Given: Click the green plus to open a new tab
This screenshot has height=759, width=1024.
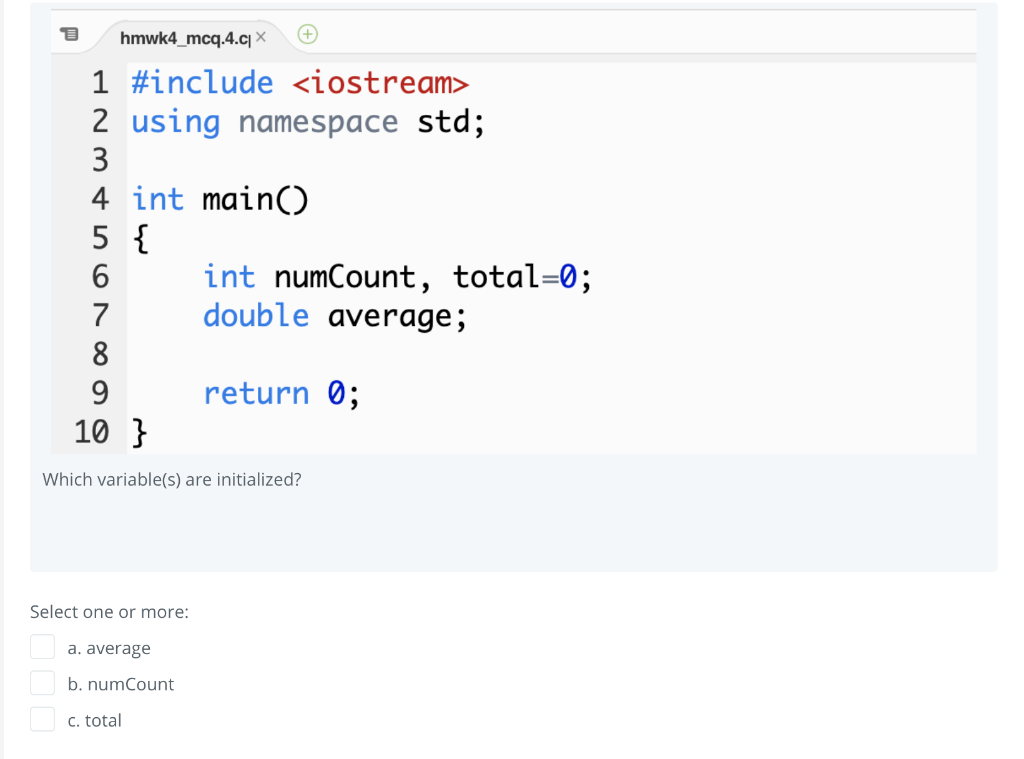Looking at the screenshot, I should point(307,33).
